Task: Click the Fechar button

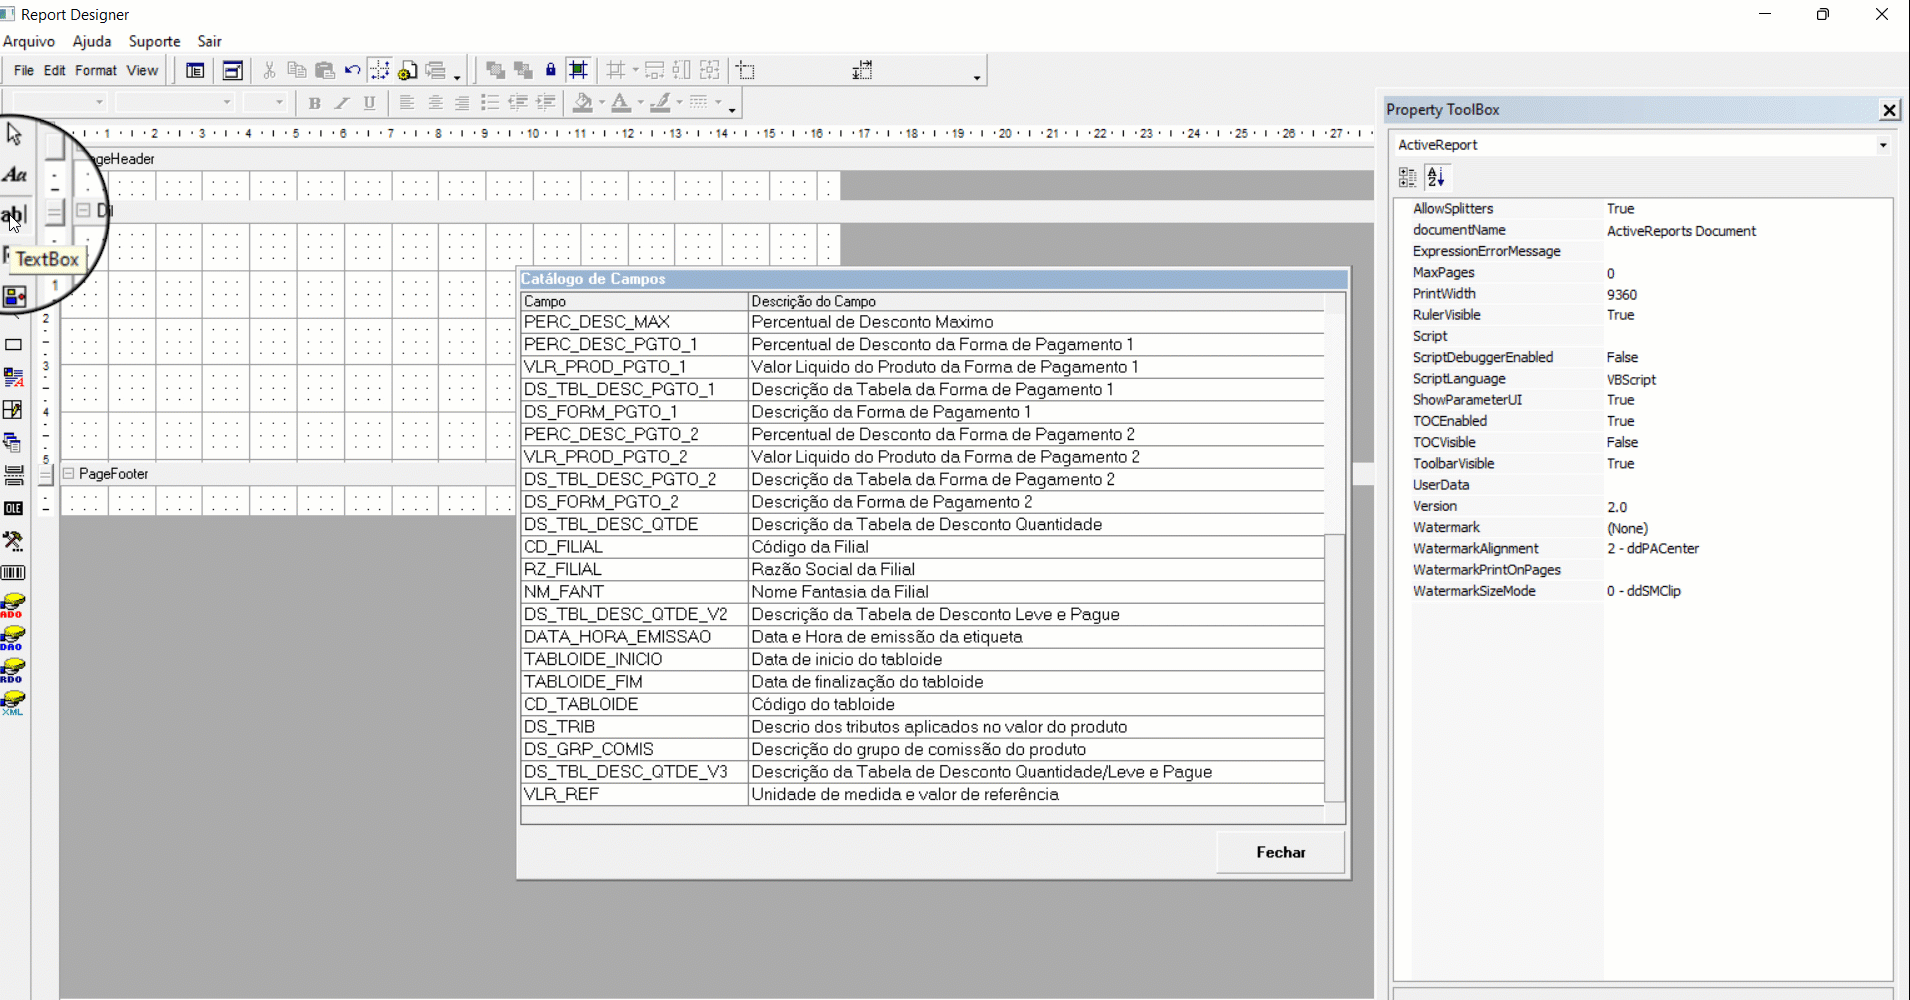Action: tap(1280, 852)
